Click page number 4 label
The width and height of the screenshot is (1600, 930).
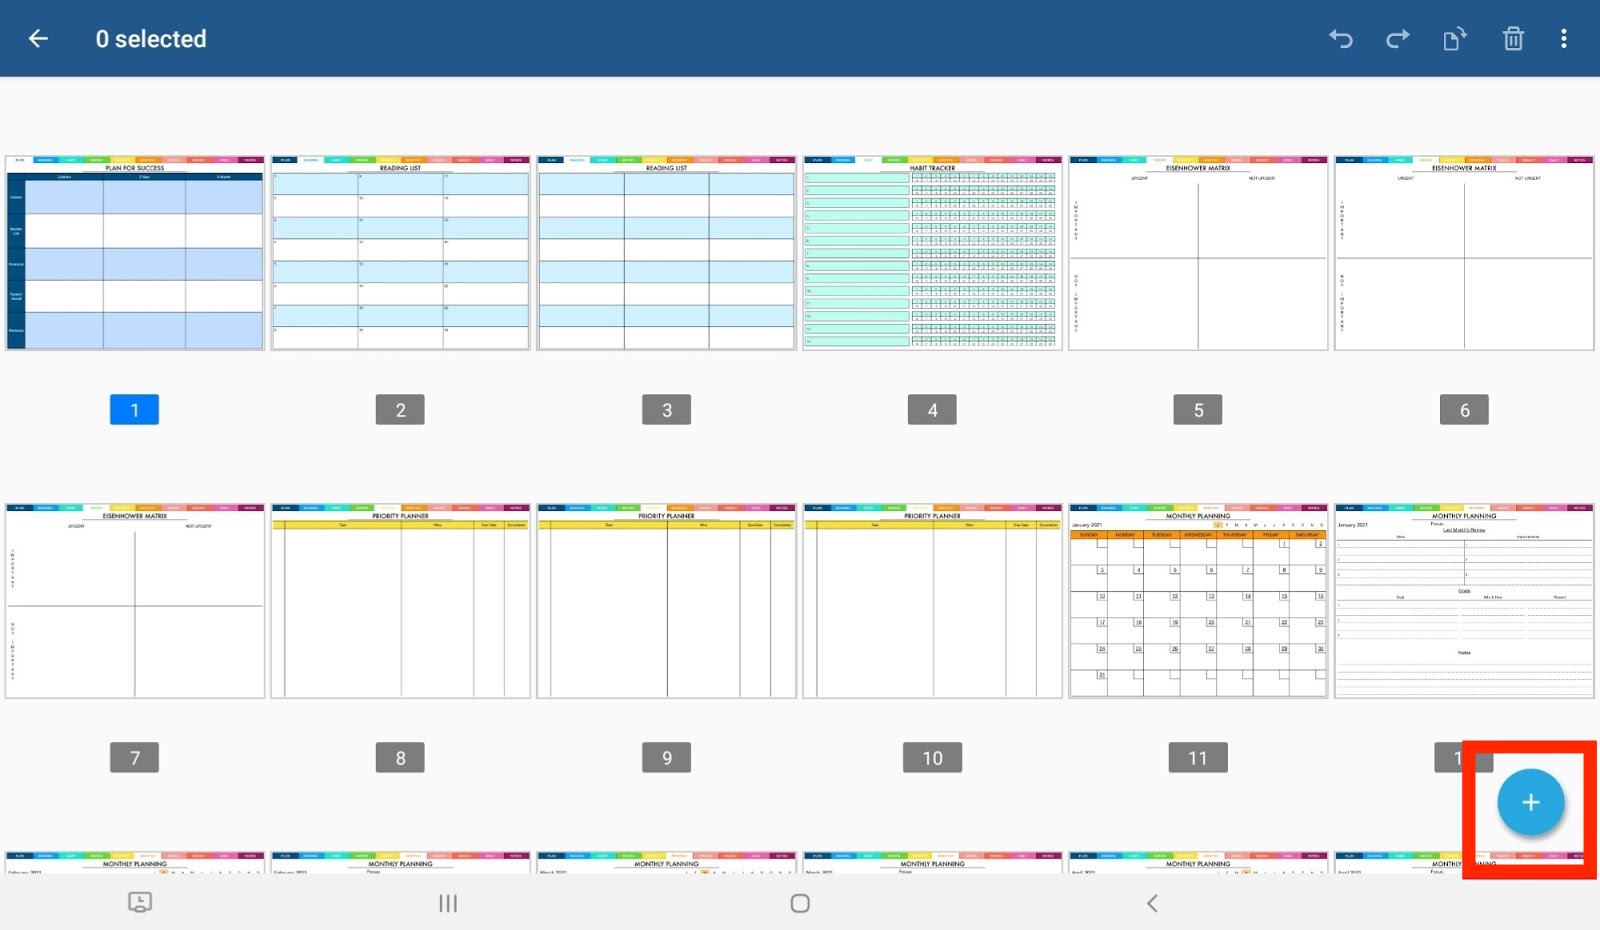point(932,410)
